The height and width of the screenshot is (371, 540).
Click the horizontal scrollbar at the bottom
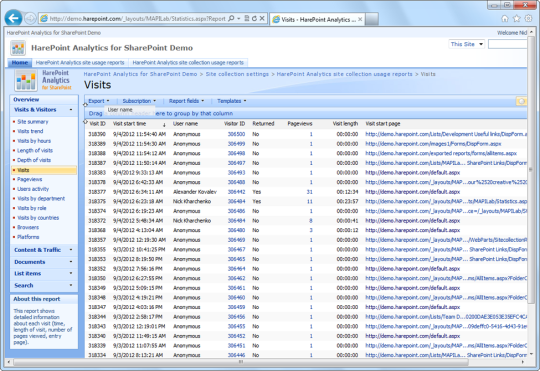coord(241,362)
